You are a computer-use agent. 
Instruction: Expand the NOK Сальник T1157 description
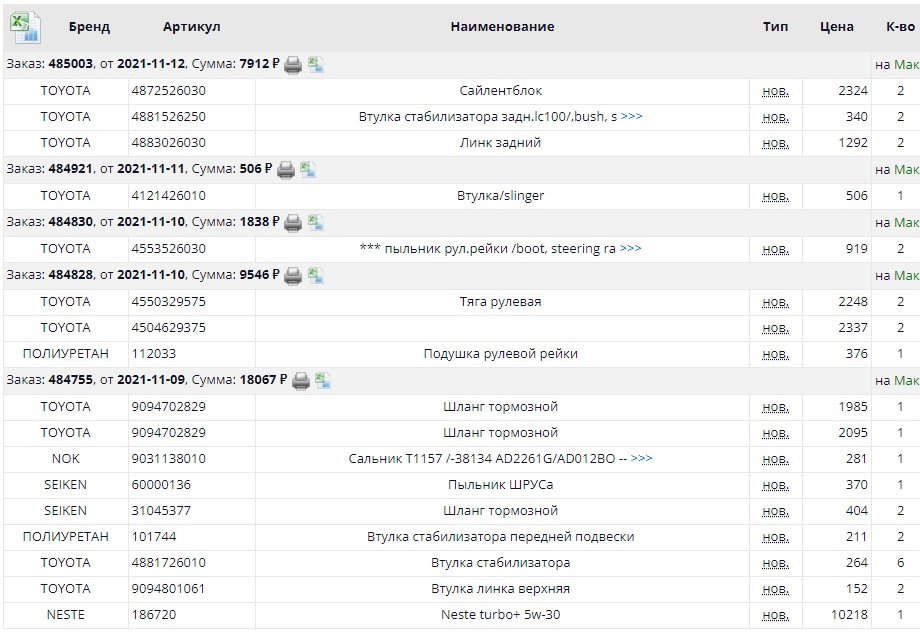pos(641,459)
